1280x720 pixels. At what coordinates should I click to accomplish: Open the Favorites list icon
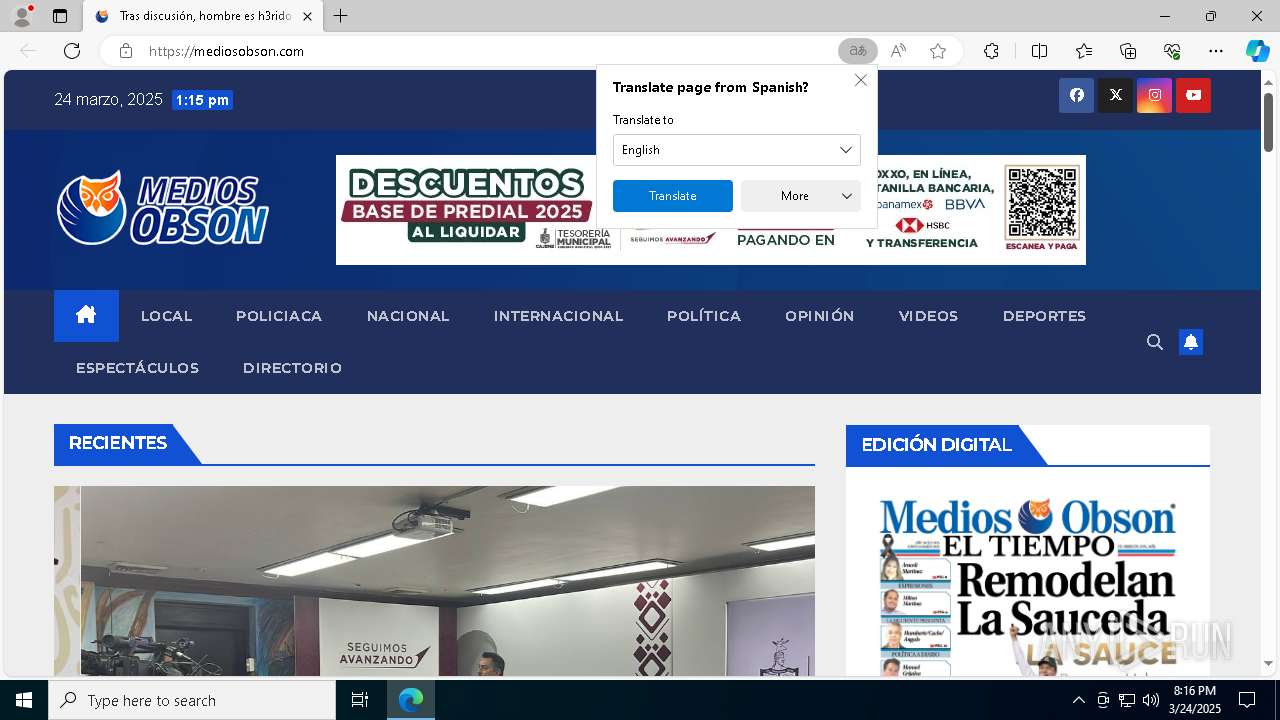point(1084,51)
